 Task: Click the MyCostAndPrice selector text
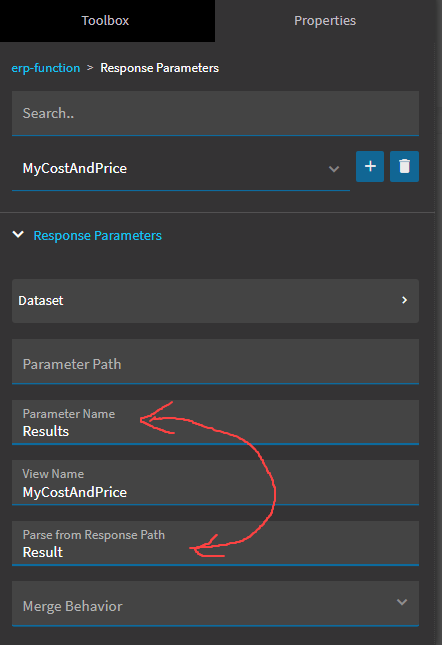point(75,168)
